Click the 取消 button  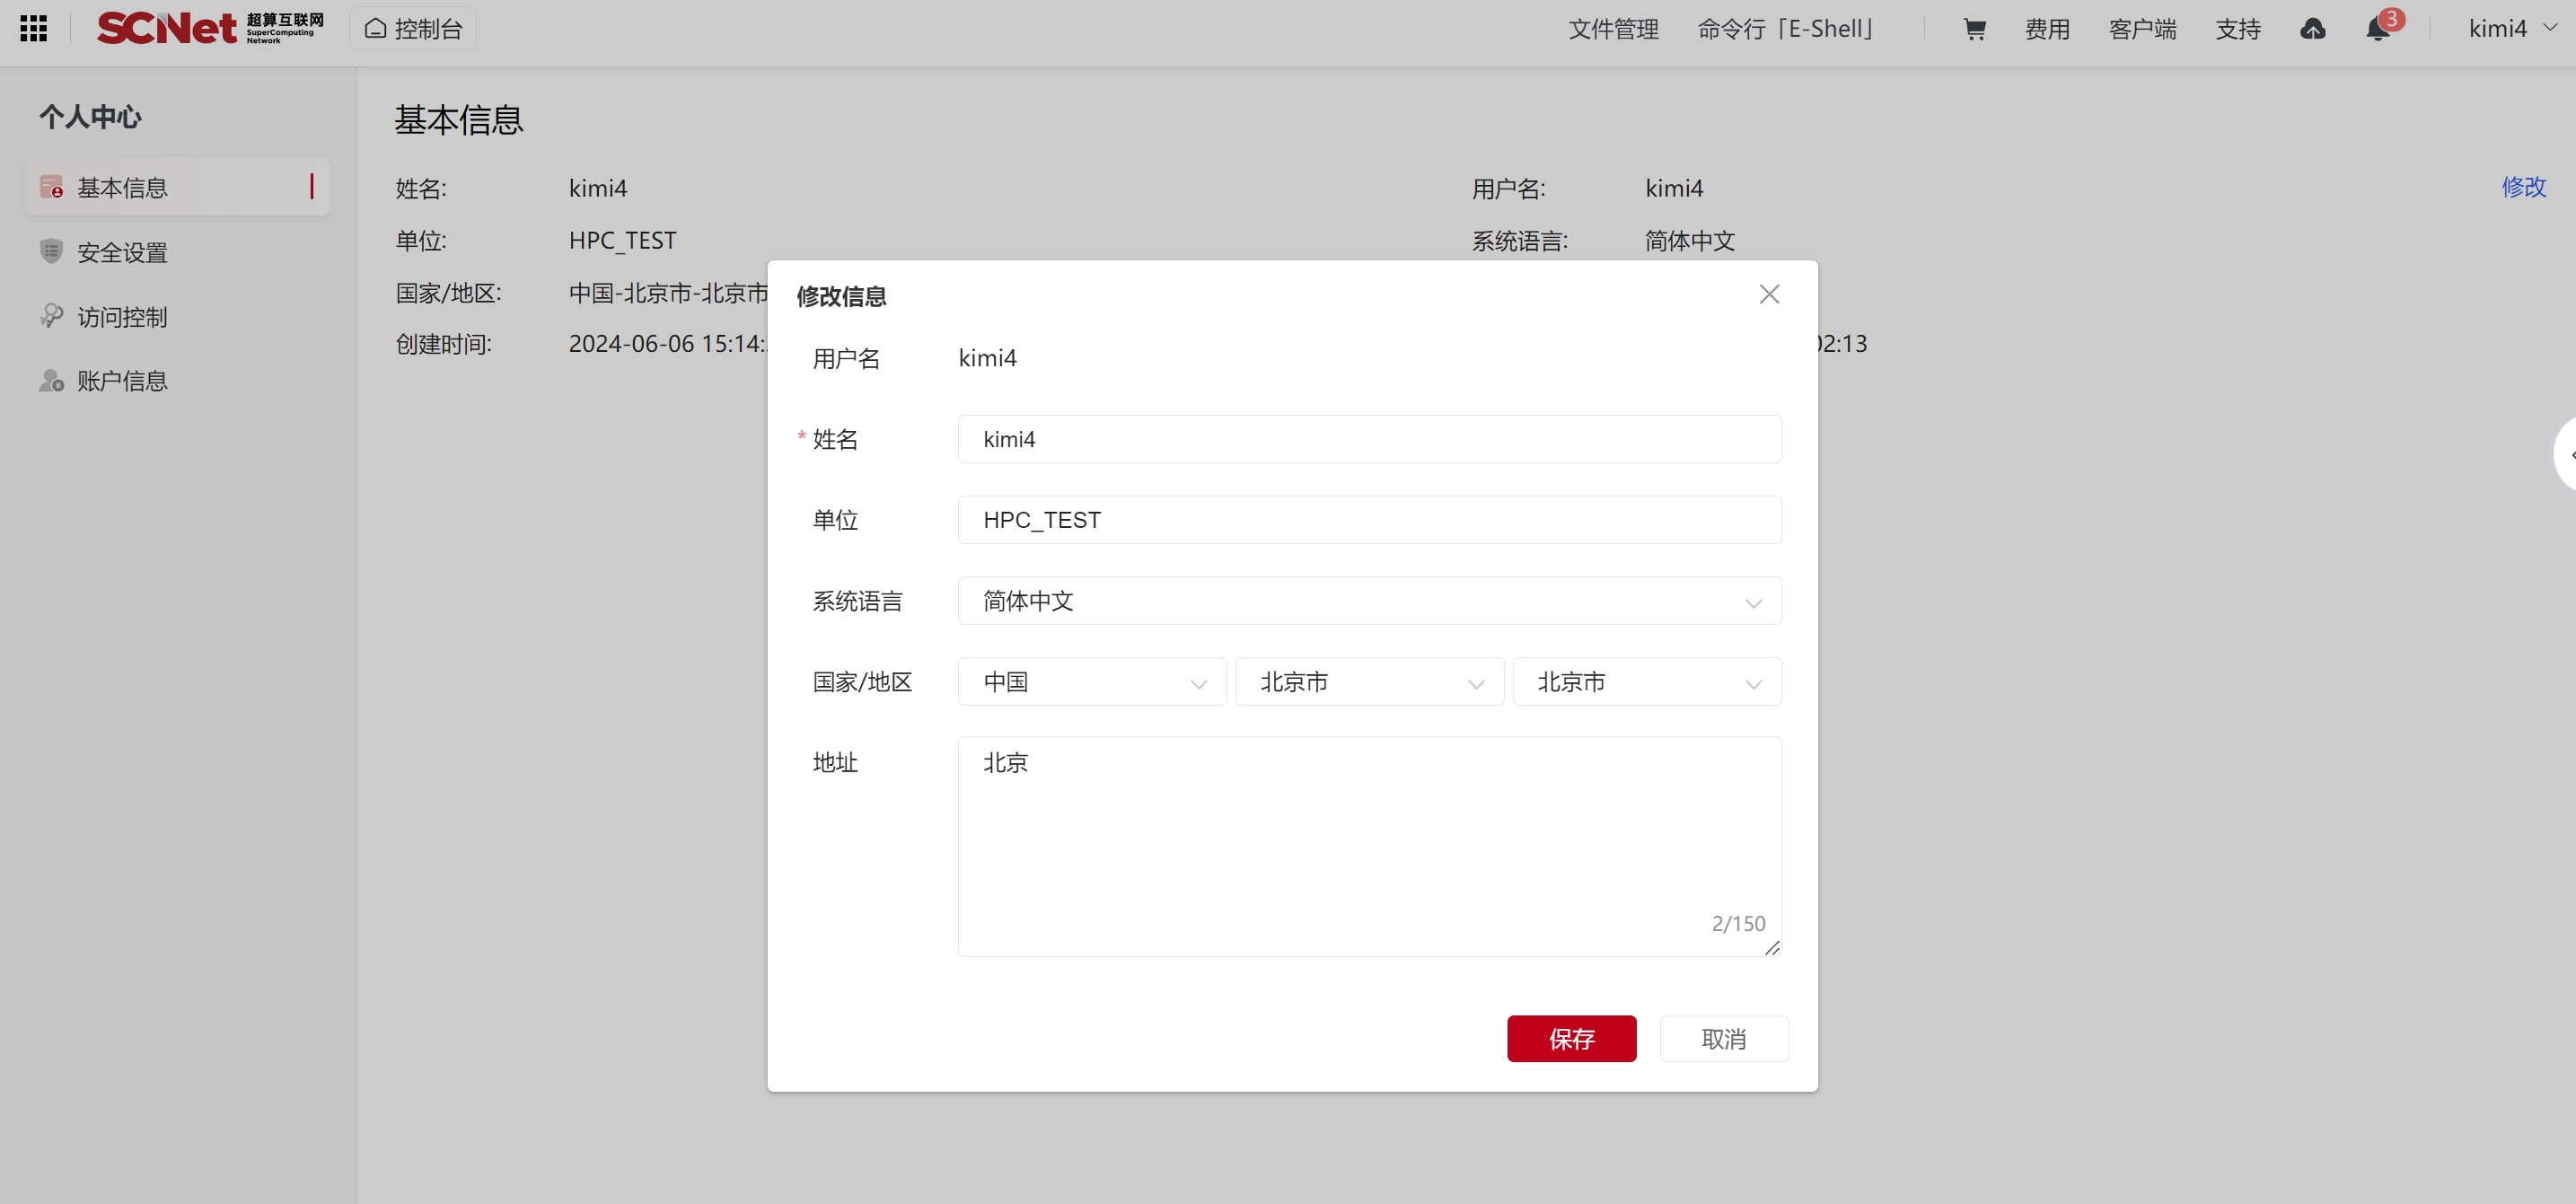1723,1038
